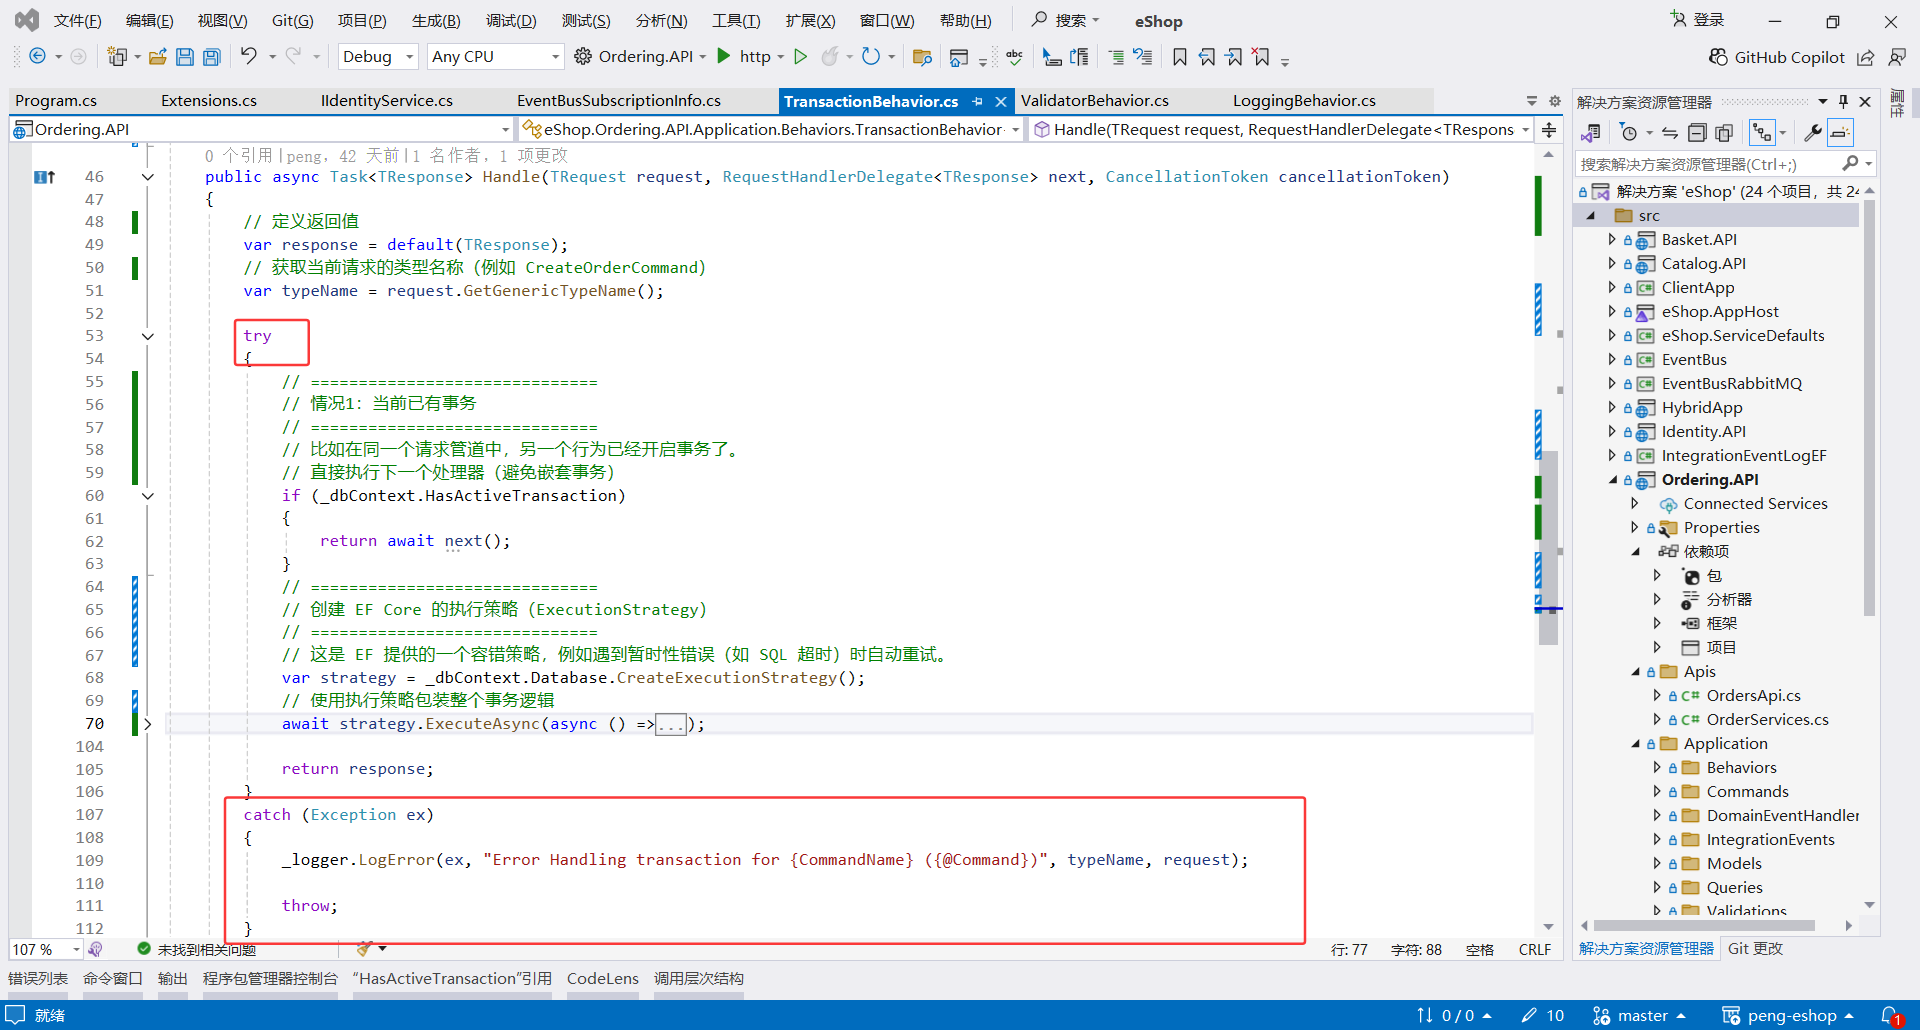Switch to the LoggingBehavior.cs tab

pos(1304,101)
